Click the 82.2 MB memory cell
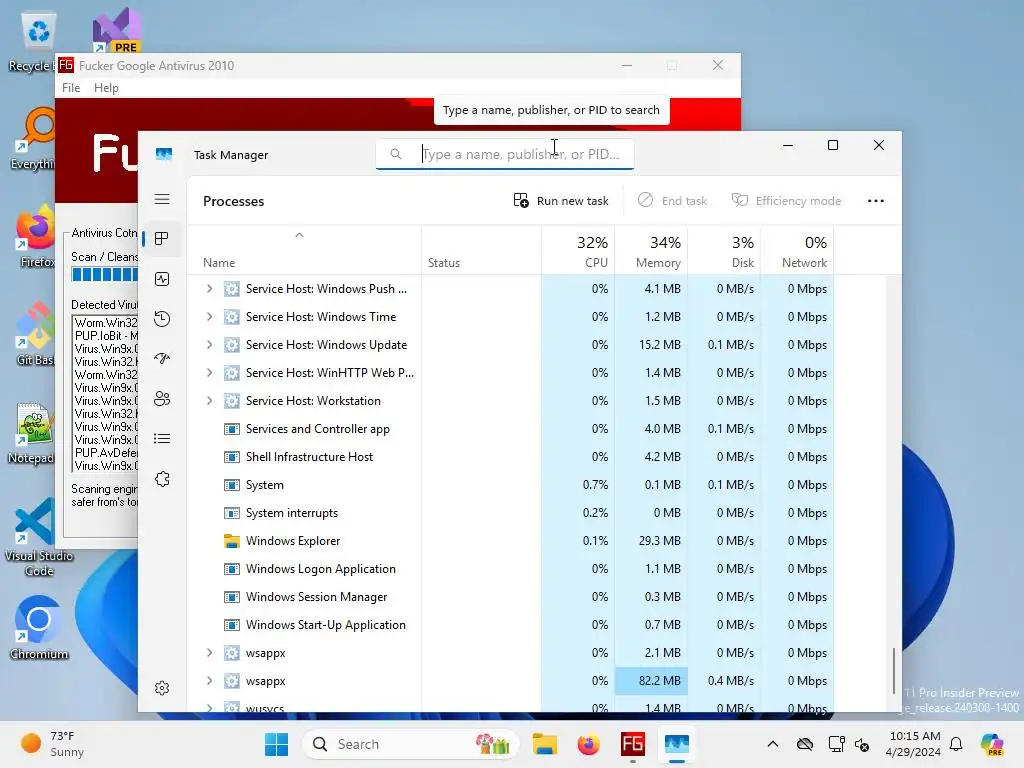Screen dimensions: 1024x768 pos(651,681)
